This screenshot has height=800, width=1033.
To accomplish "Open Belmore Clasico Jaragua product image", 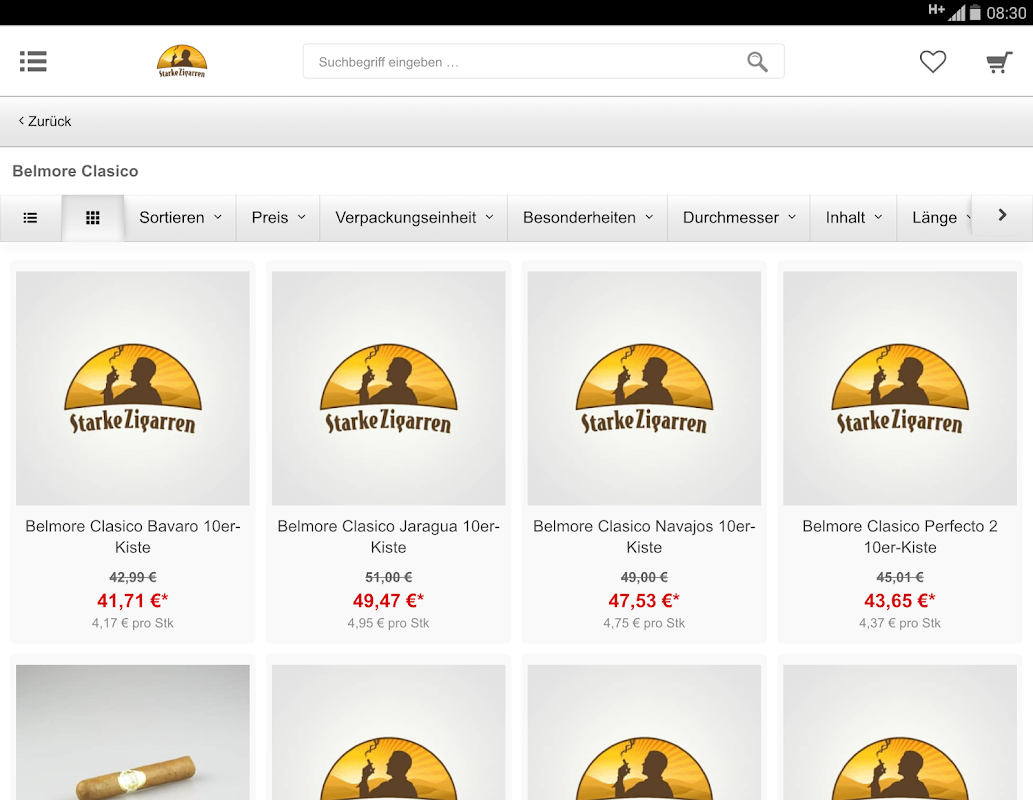I will point(388,388).
